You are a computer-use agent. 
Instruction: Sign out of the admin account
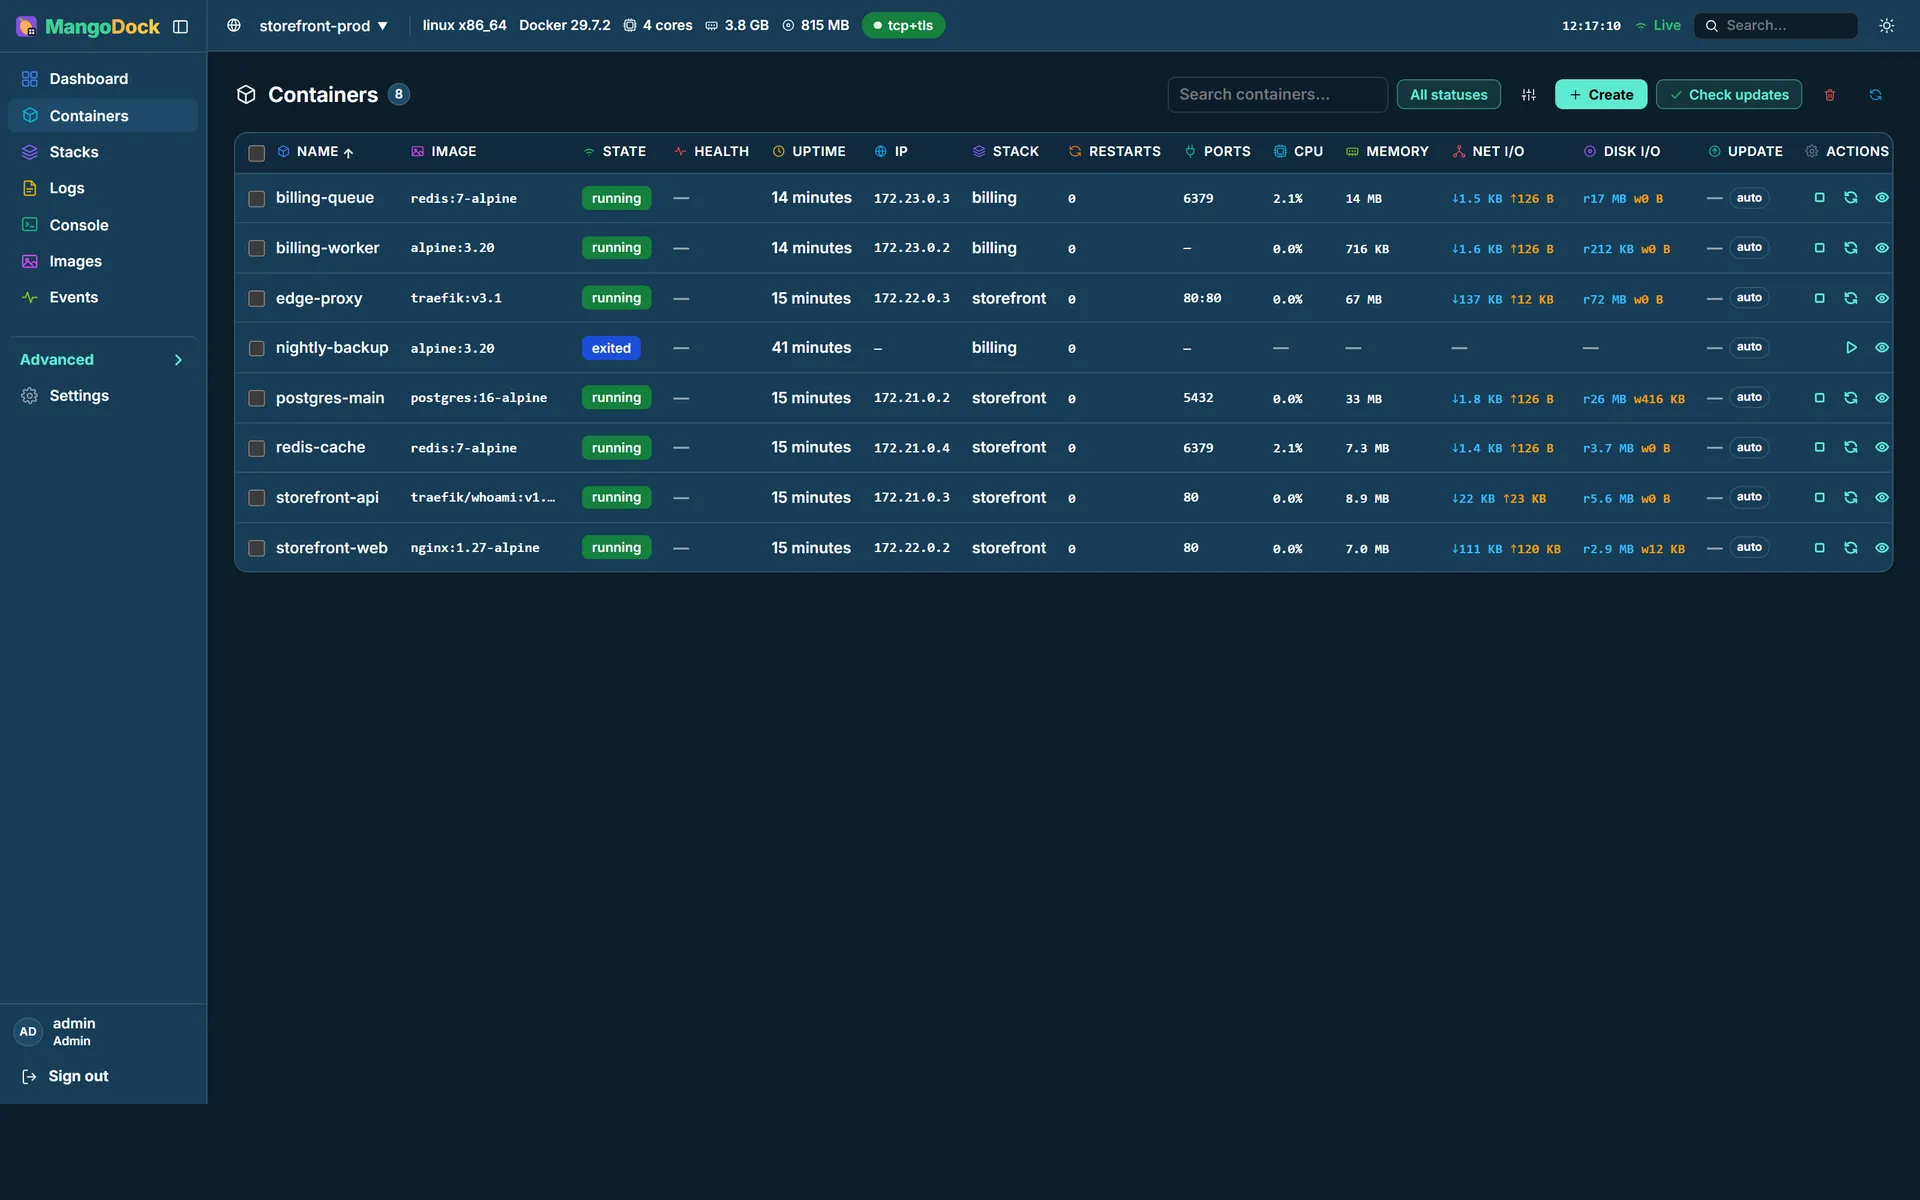66,1077
